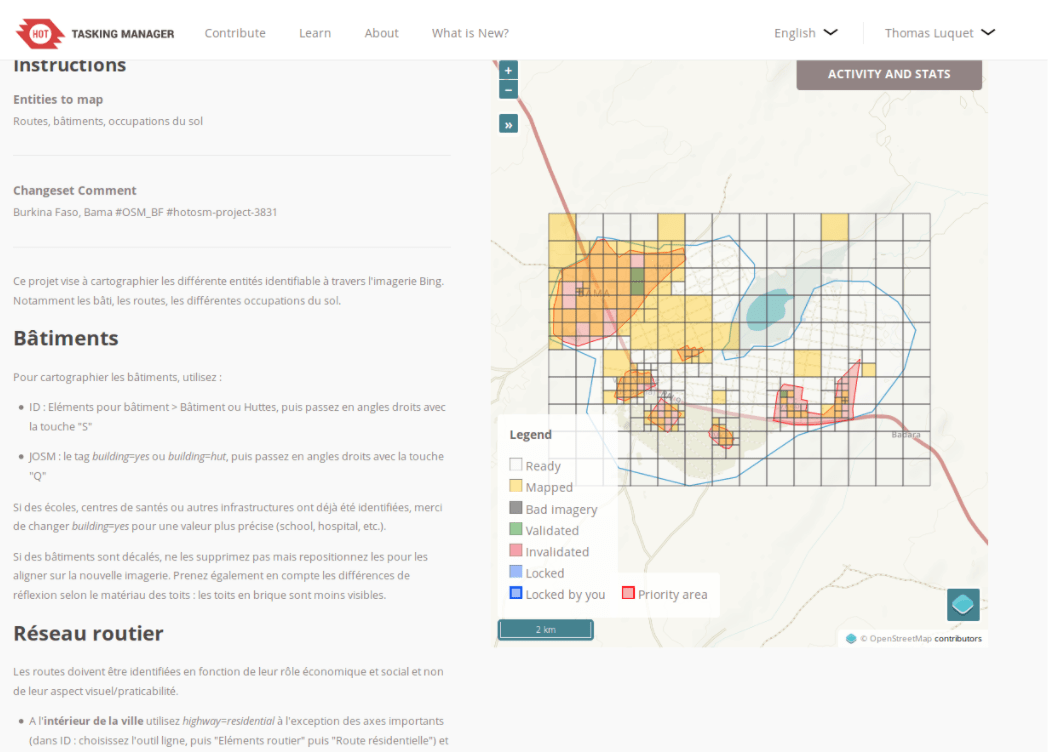Viewport: 1062px width, 752px height.
Task: Open the About page
Action: [x=381, y=33]
